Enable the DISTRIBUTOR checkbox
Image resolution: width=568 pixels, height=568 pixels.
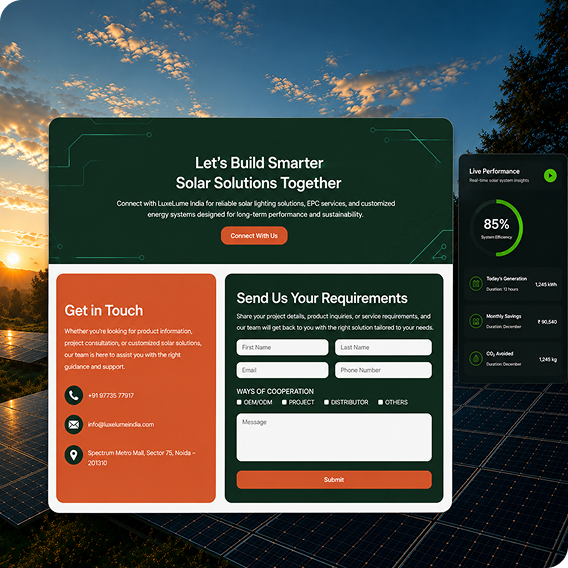326,402
